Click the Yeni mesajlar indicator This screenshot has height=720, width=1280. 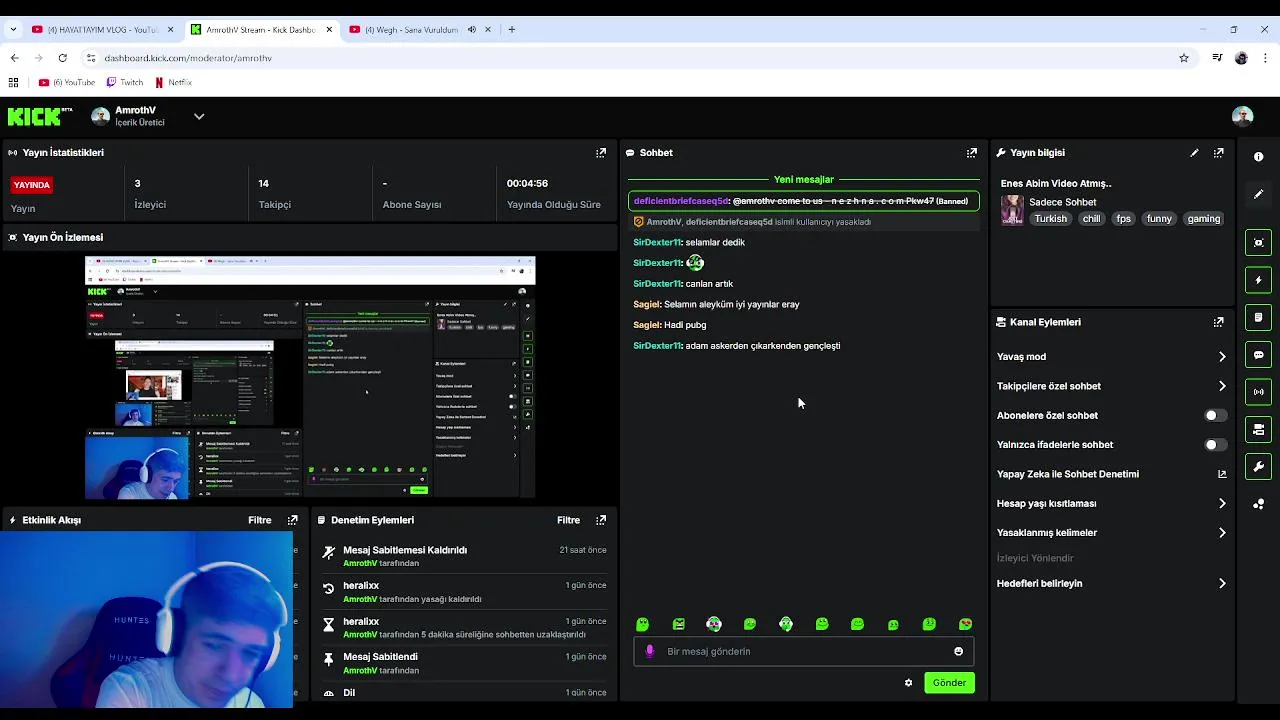pyautogui.click(x=803, y=180)
